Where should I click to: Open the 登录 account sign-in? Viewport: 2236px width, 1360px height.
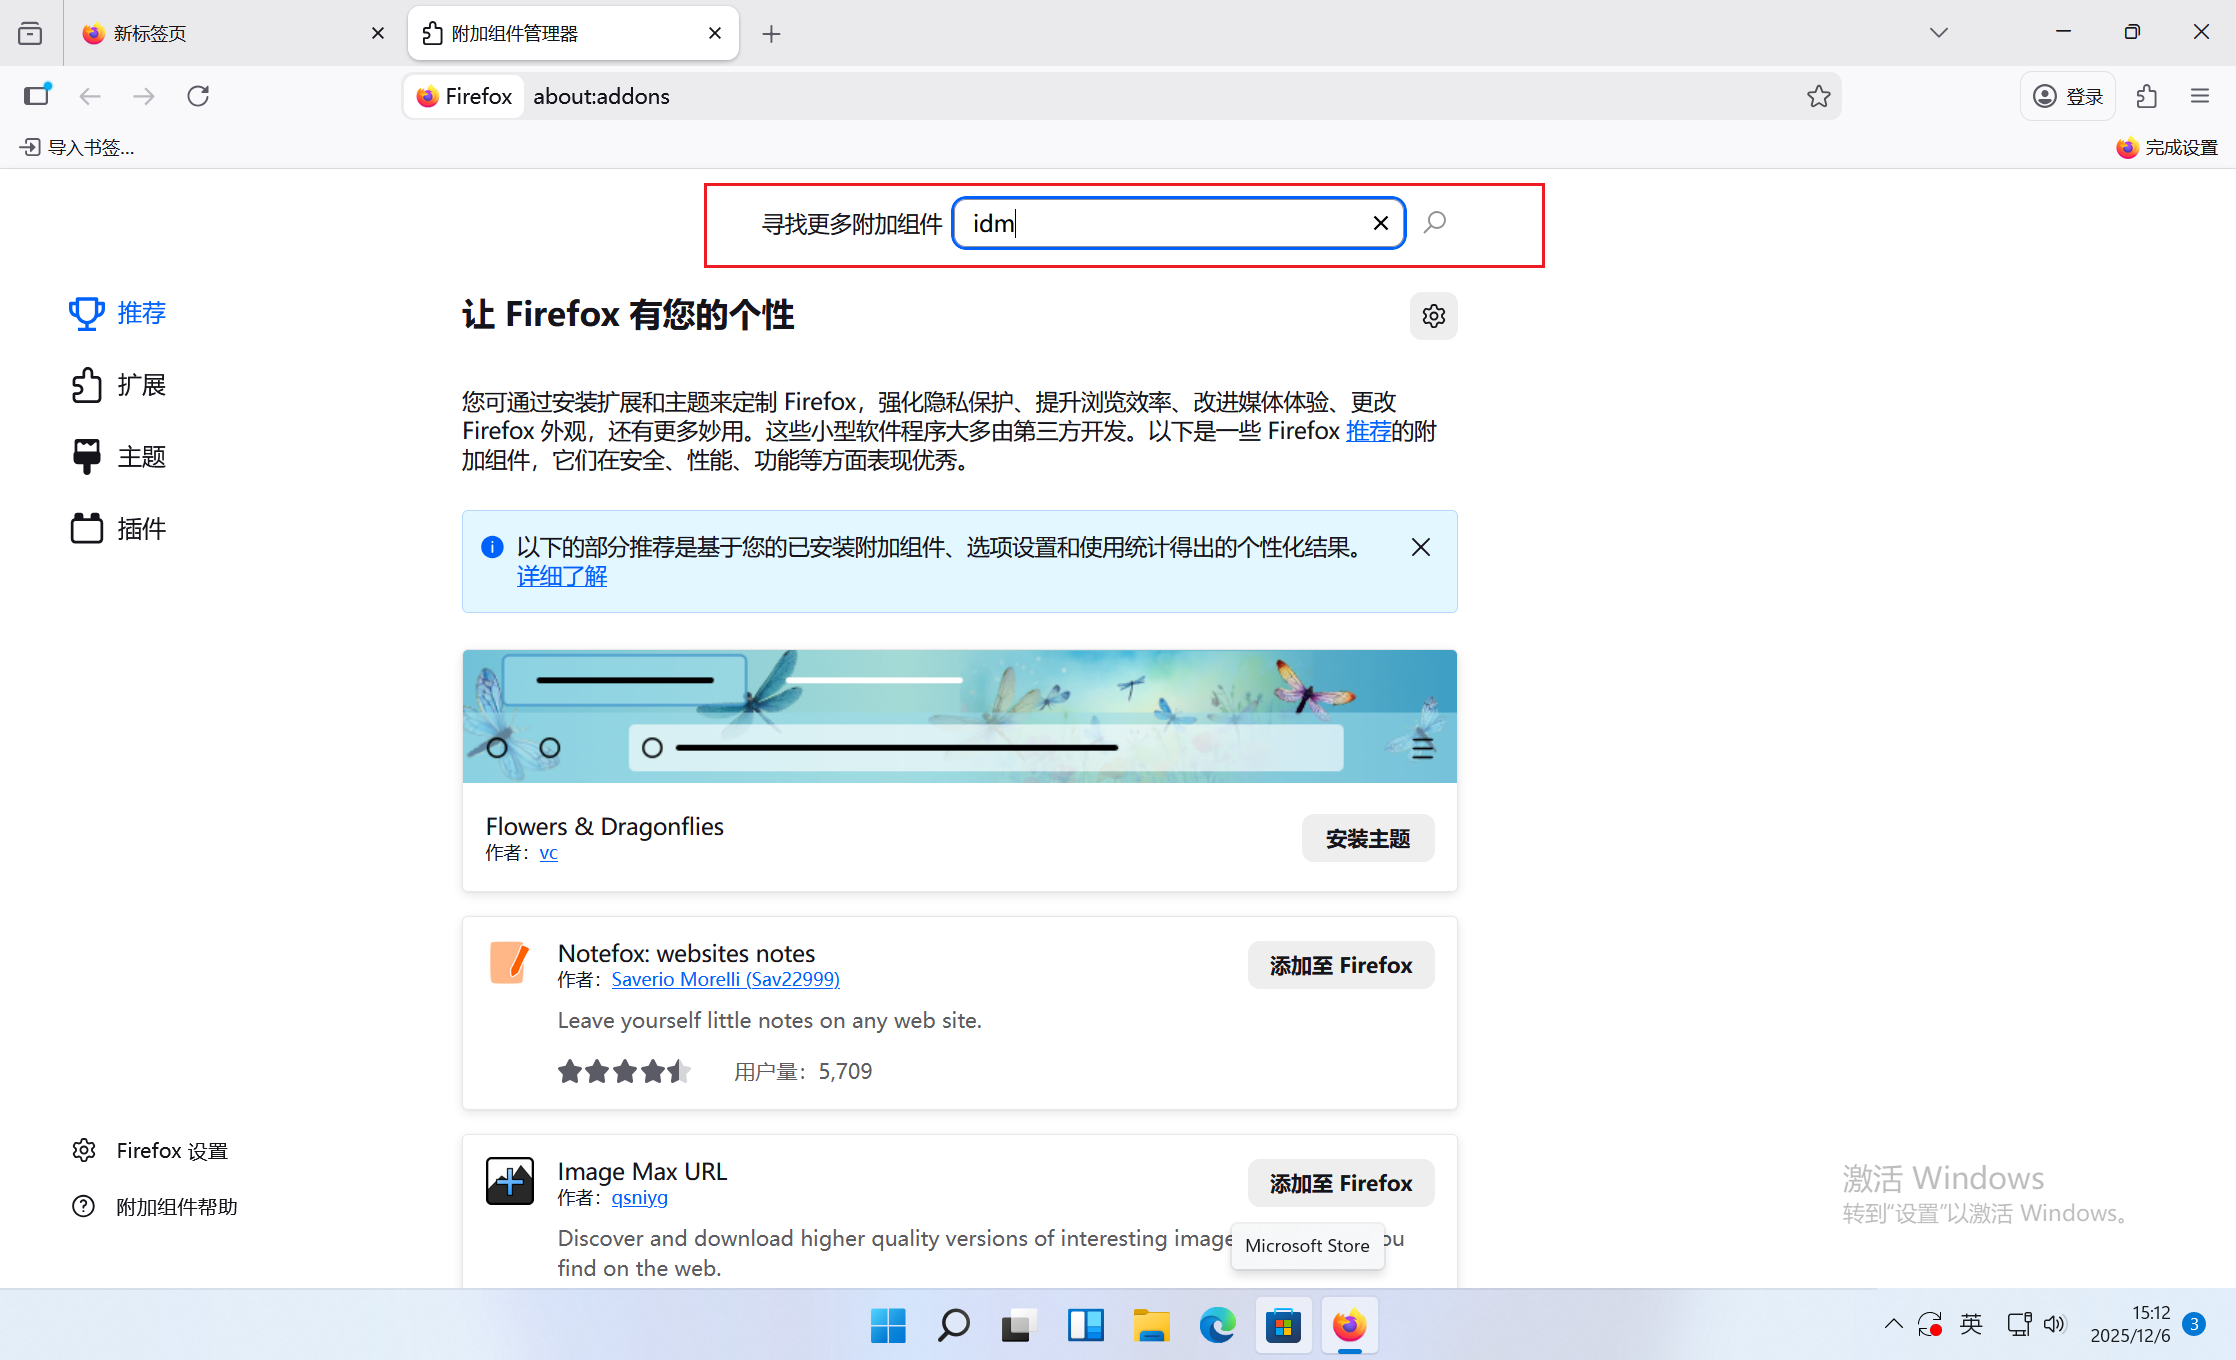[2067, 95]
